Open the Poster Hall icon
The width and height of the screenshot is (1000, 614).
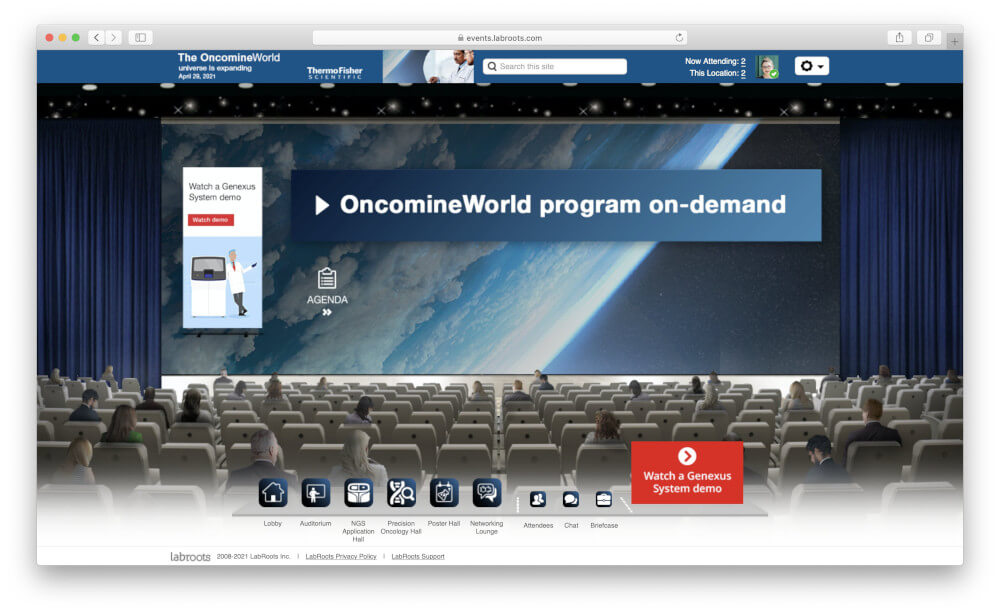pos(444,493)
